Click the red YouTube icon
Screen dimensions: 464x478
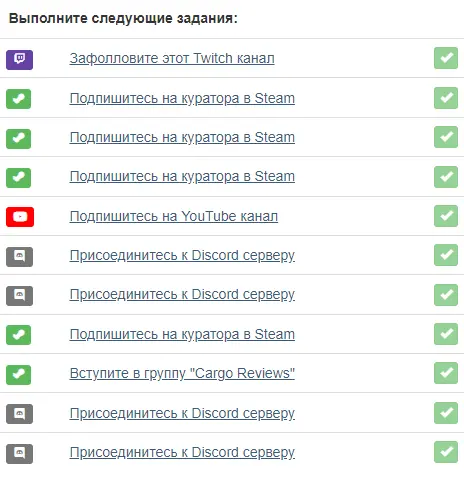coord(20,217)
